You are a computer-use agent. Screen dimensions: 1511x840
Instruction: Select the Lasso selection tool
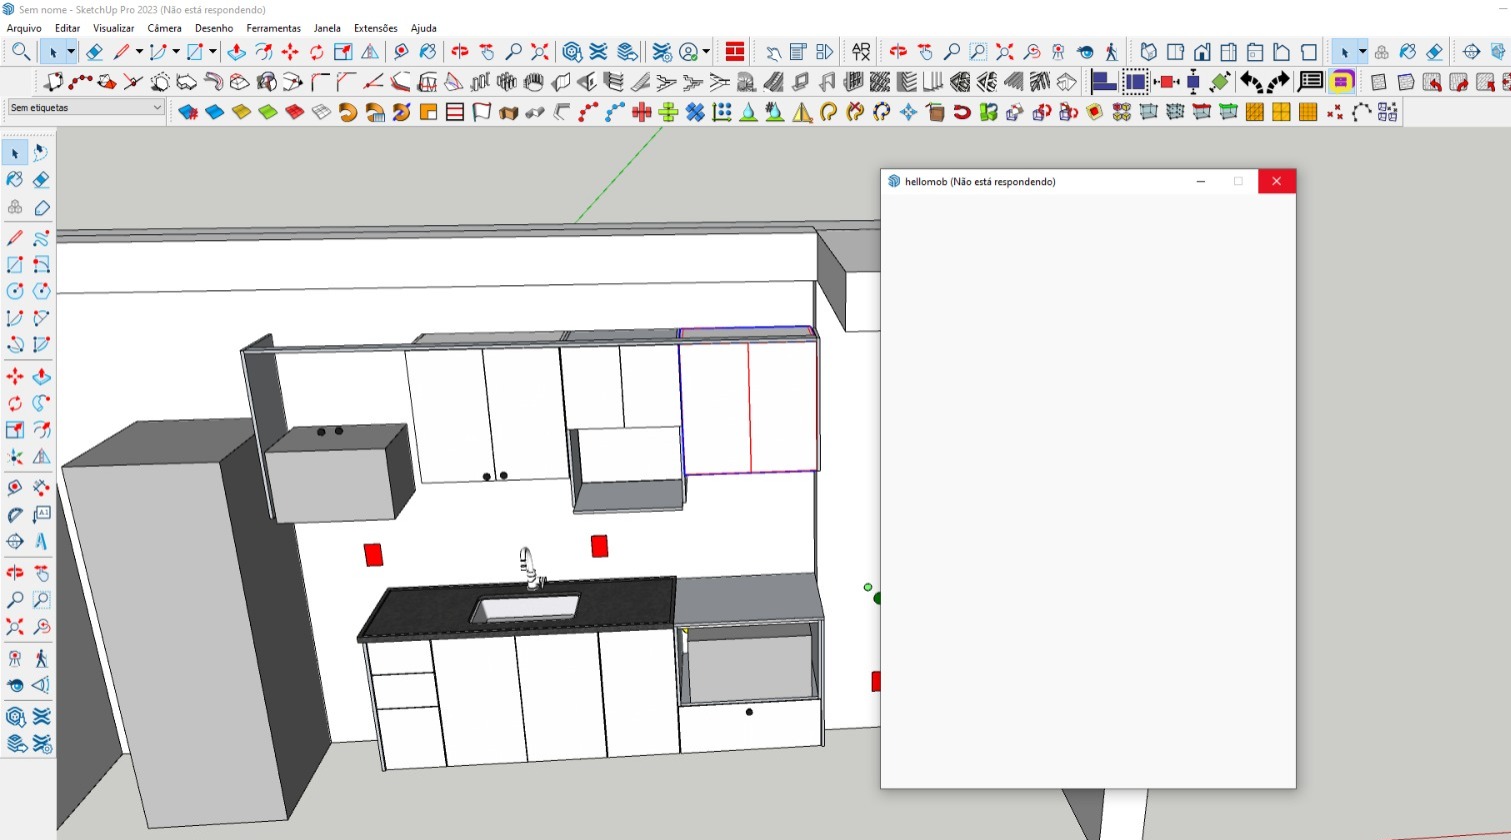41,153
